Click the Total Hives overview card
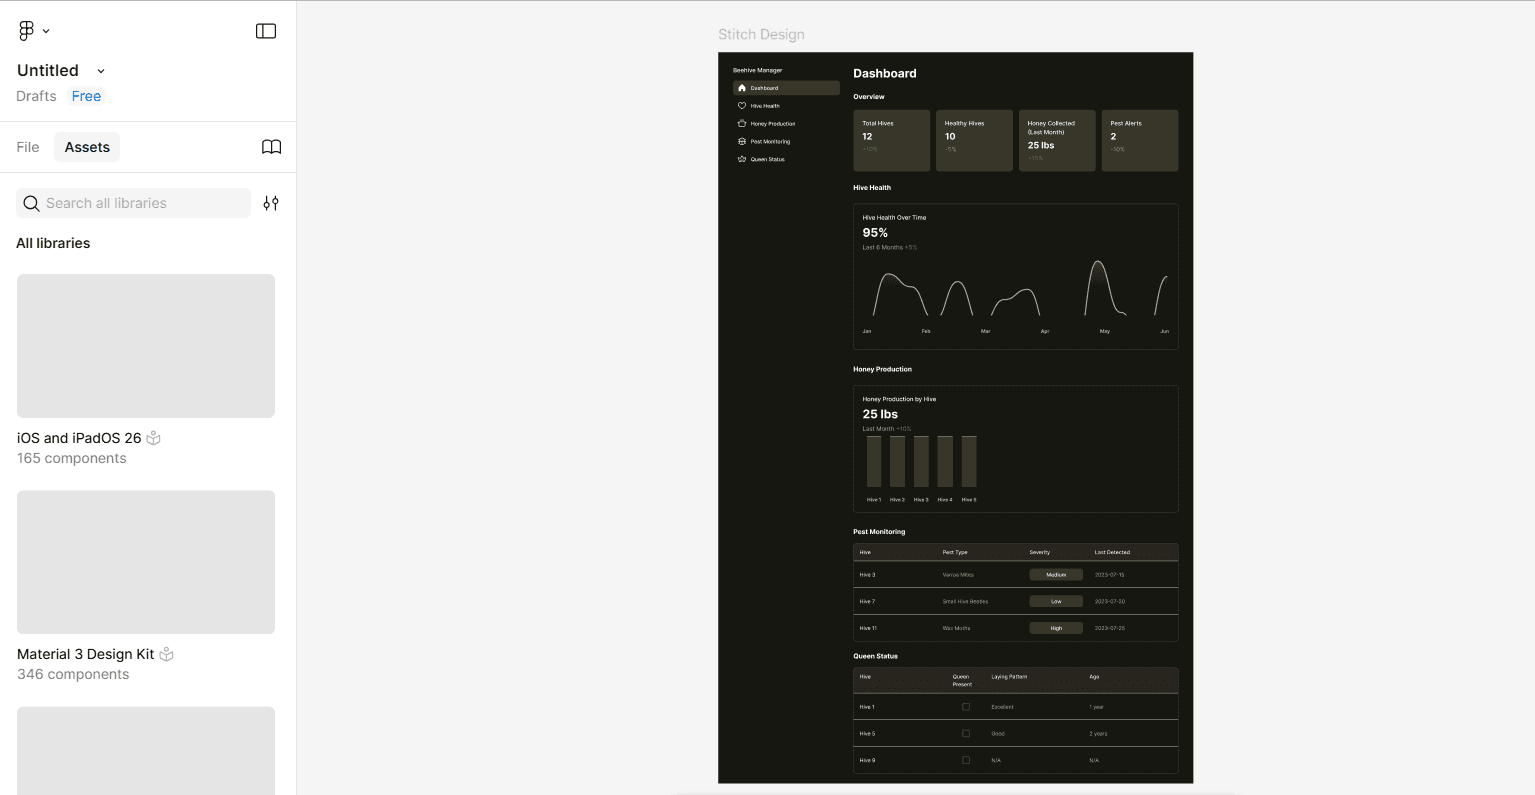 click(892, 140)
